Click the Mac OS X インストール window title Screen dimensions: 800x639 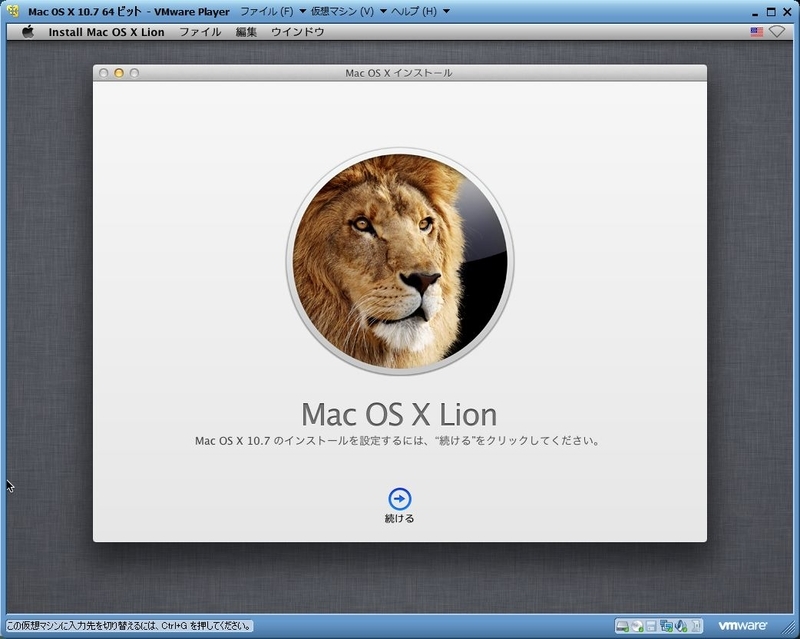(399, 73)
